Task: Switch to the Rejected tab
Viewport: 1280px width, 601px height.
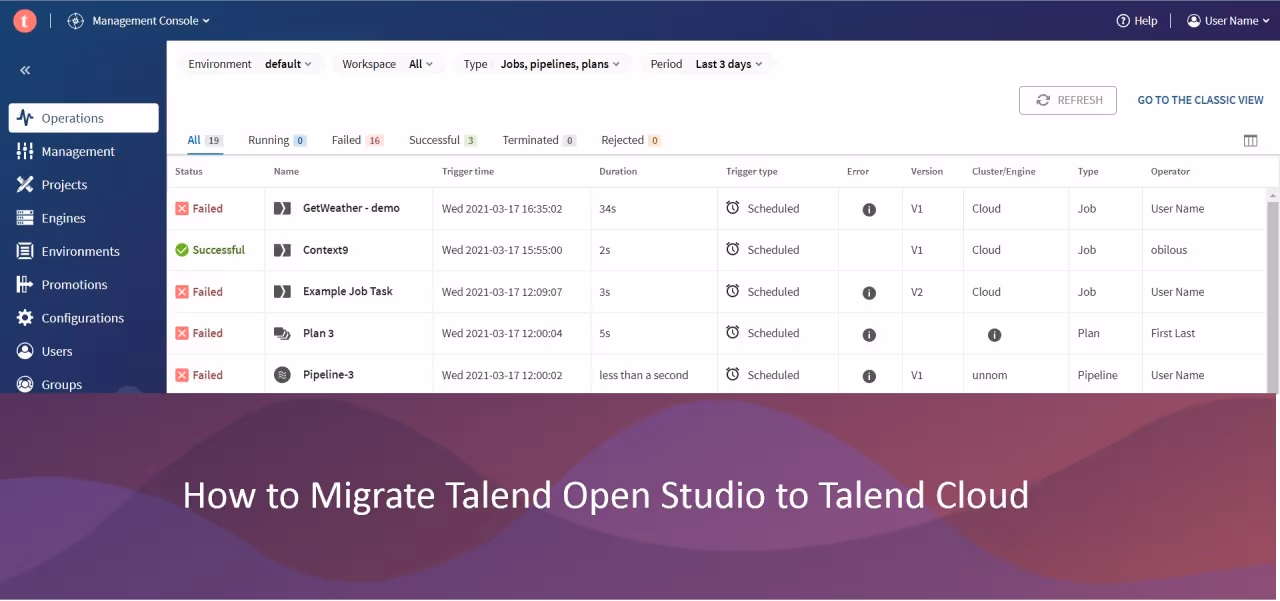Action: pyautogui.click(x=631, y=140)
